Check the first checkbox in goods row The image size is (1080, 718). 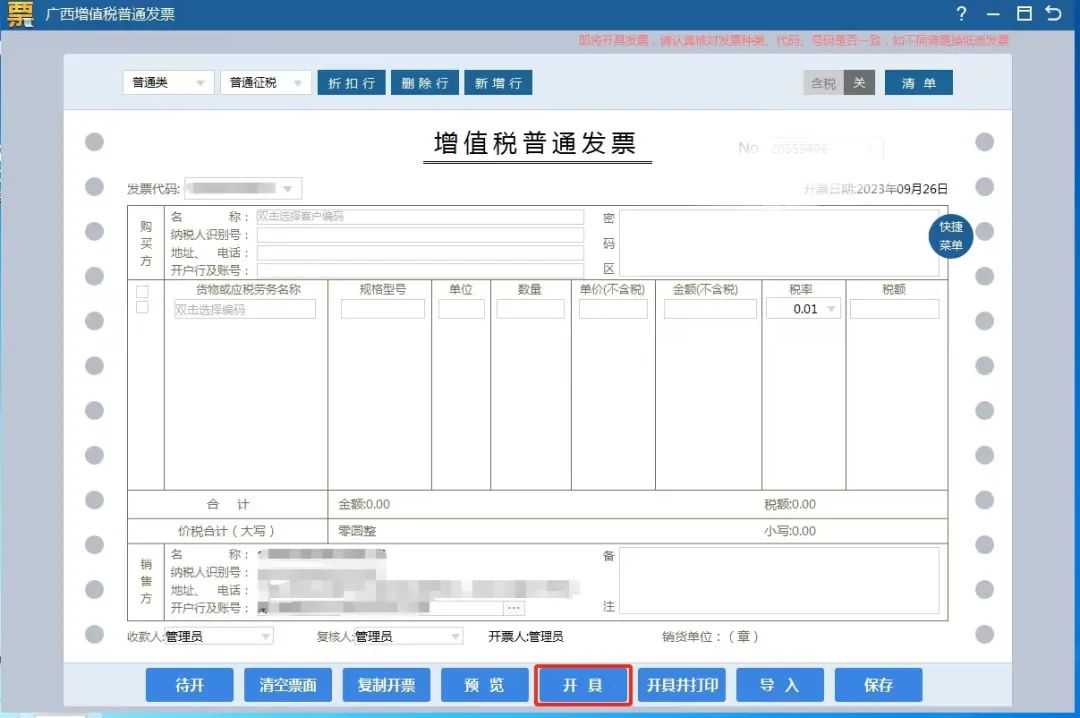[x=142, y=291]
